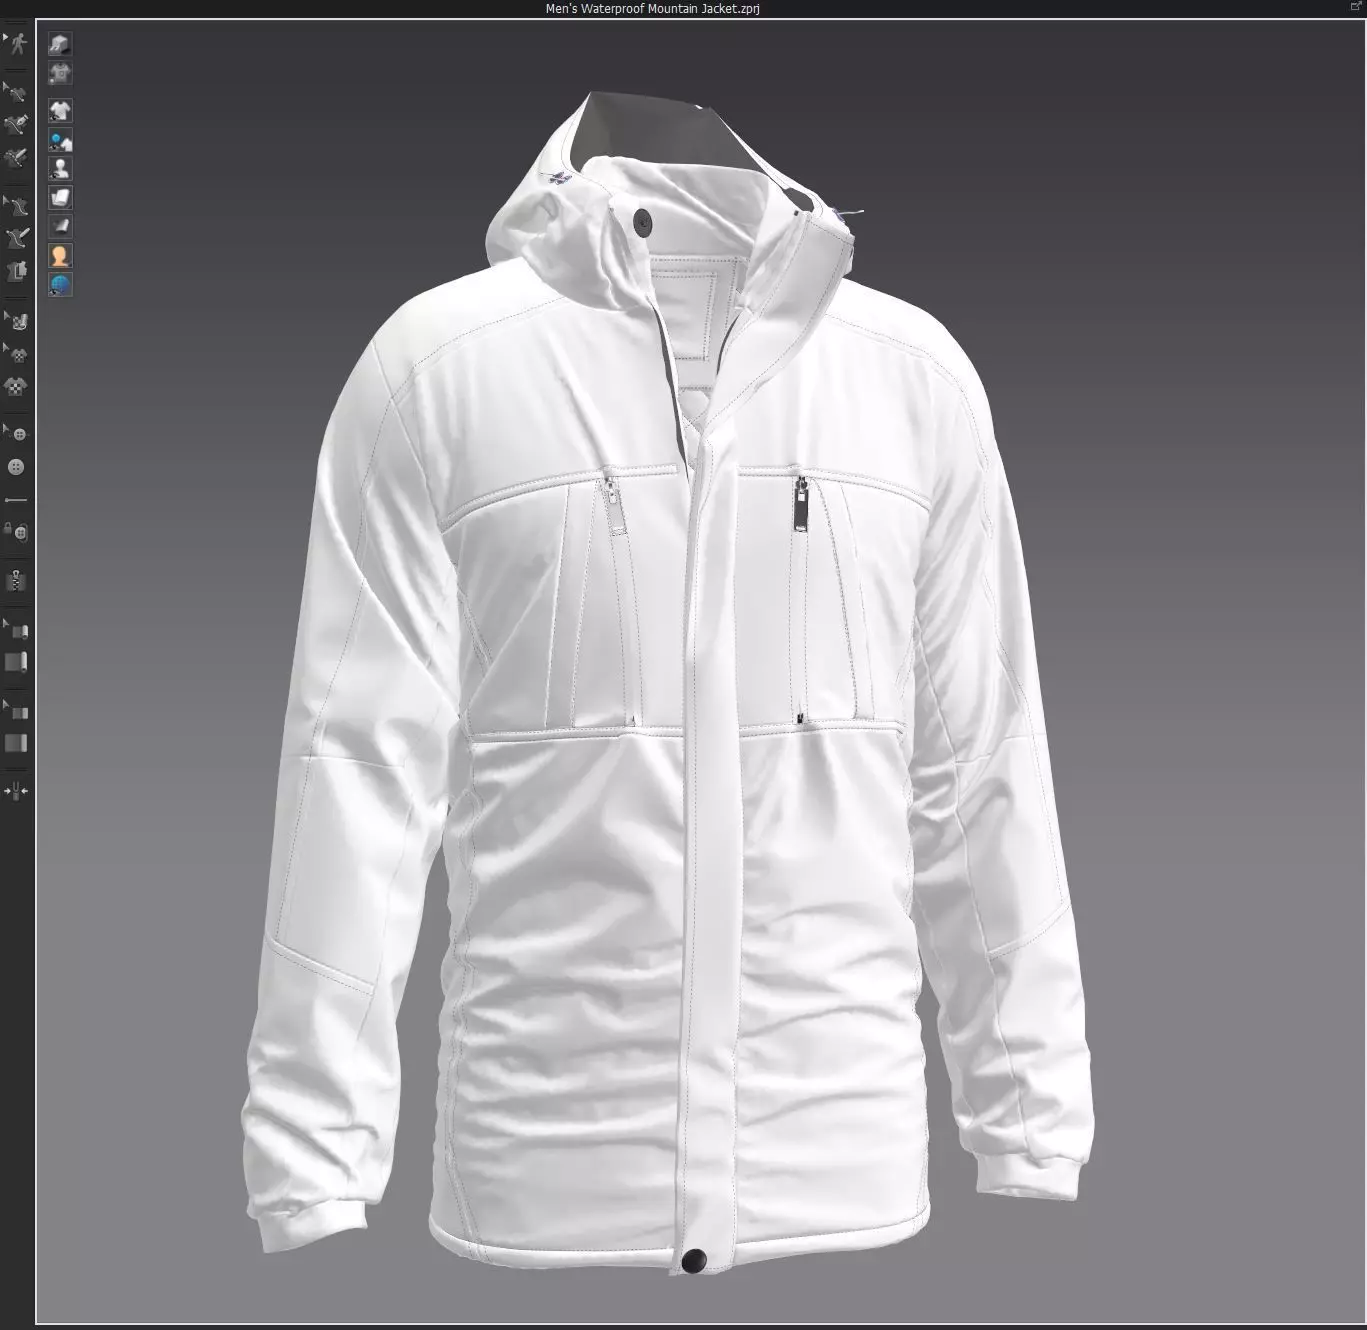Select the Edit Piping arrow tool
1367x1330 pixels.
[x=16, y=711]
